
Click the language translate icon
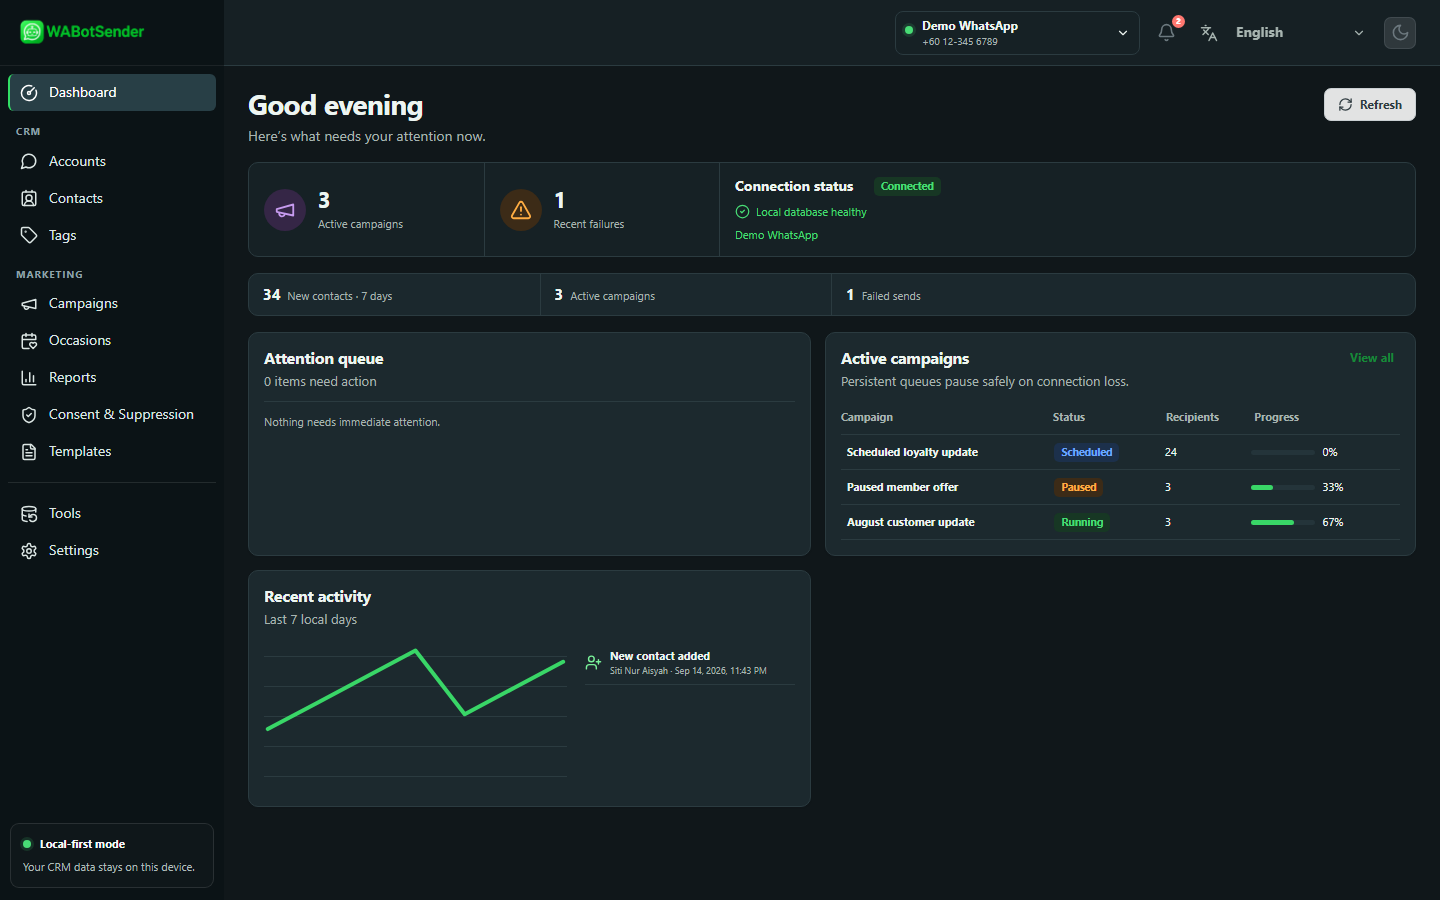[1209, 33]
